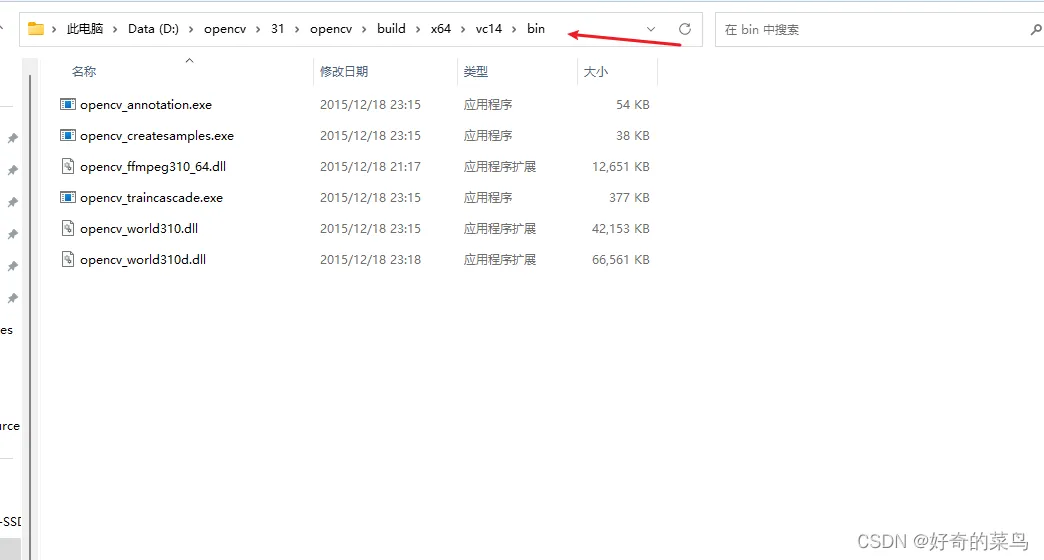Click the 54 KB size cell
This screenshot has width=1044, height=560.
(633, 105)
